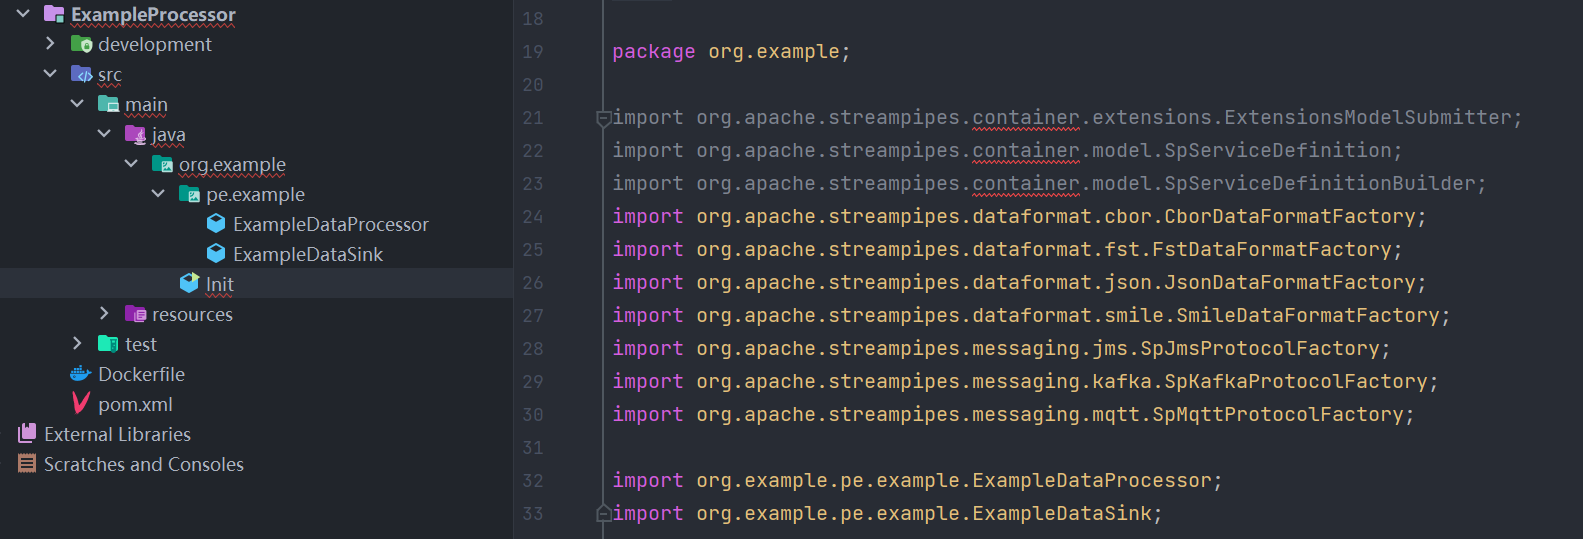Click the 'package org.example;' line

point(731,52)
